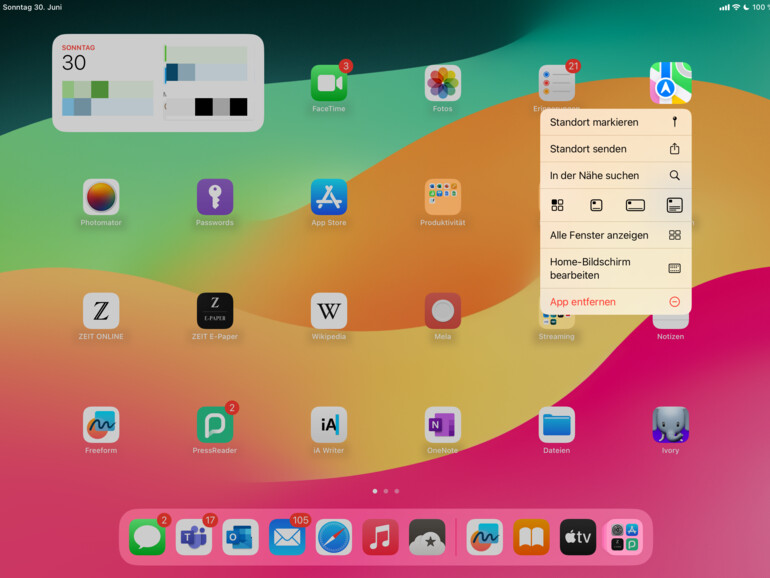Screen dimensions: 770x578
Task: Select In der Nähe suchen
Action: 615,175
